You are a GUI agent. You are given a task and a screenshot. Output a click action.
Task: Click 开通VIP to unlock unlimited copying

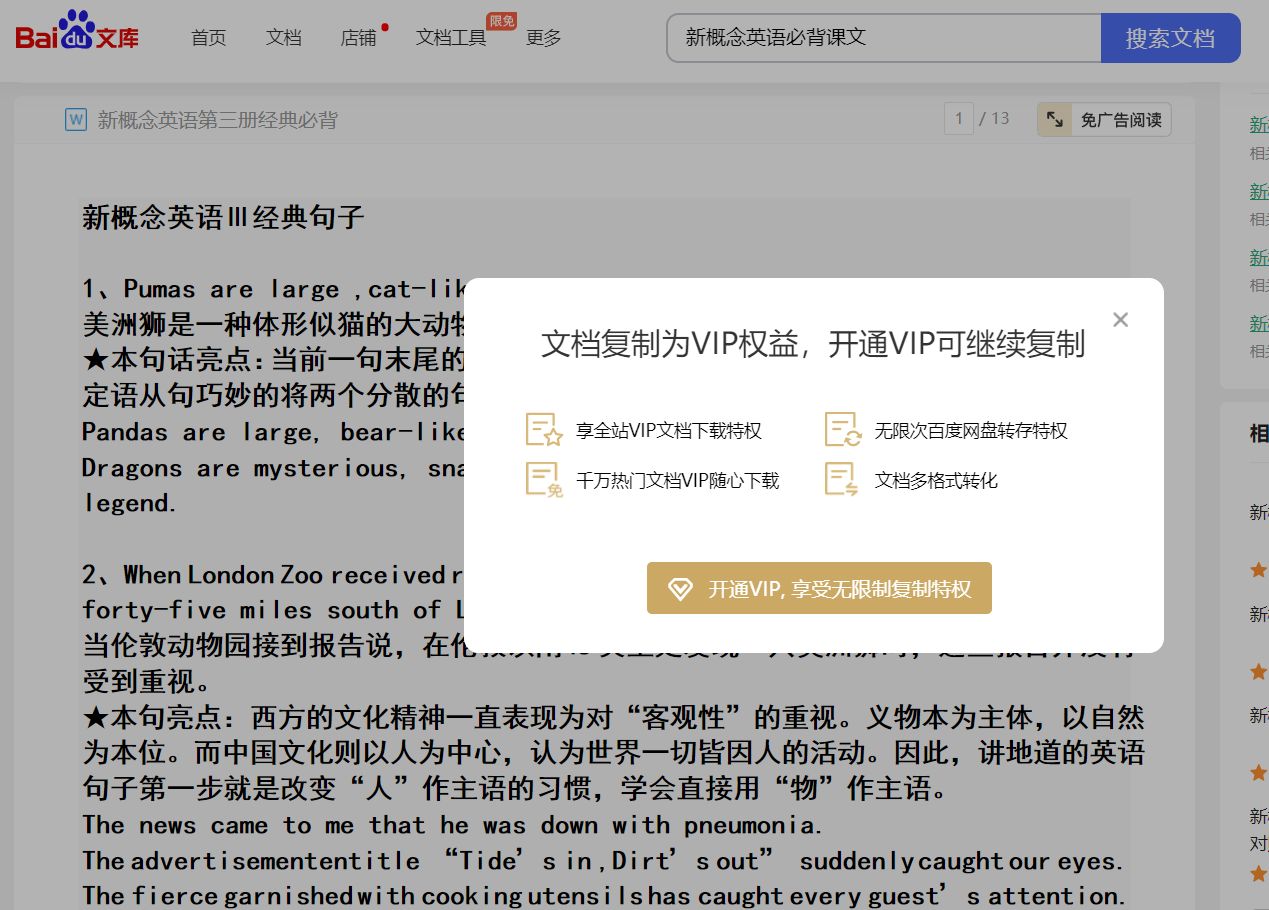tap(818, 588)
